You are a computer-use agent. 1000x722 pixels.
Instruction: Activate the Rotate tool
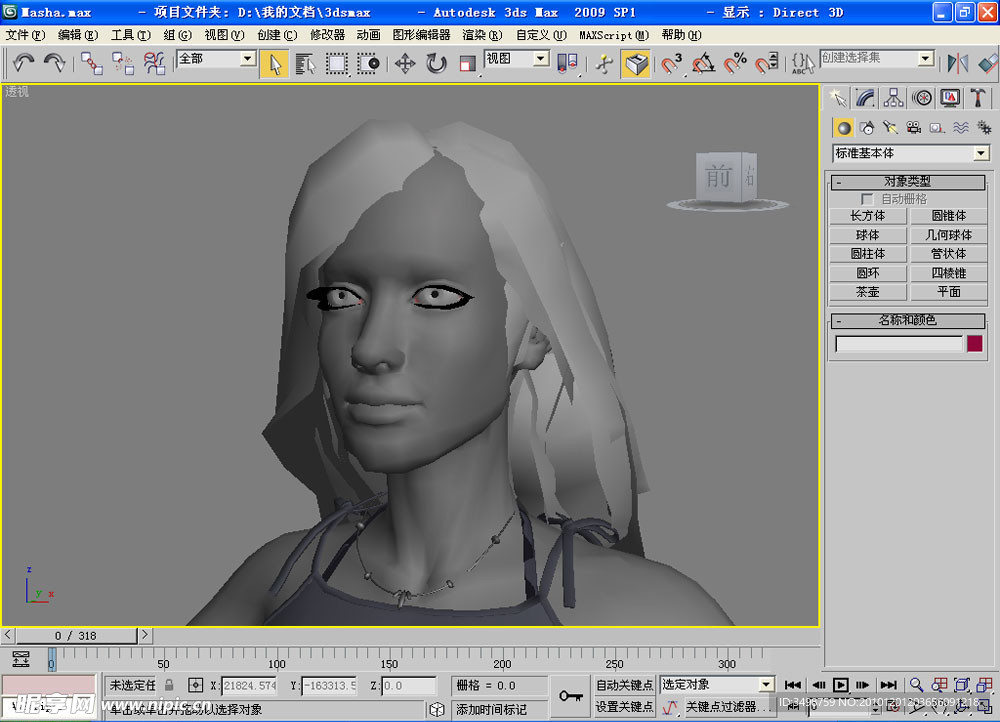[437, 63]
